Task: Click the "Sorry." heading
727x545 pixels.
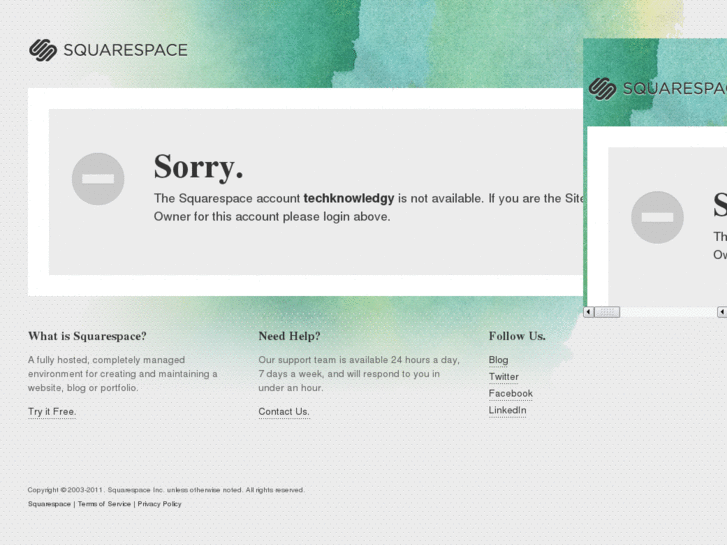Action: coord(198,167)
